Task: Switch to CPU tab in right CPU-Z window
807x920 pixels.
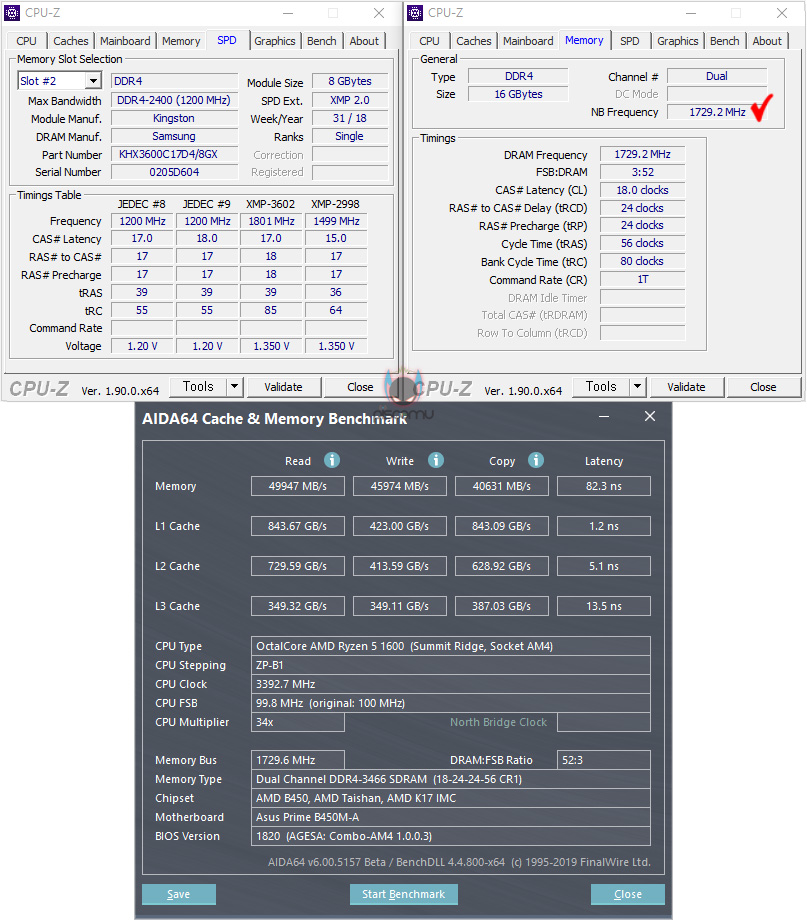Action: [x=429, y=41]
